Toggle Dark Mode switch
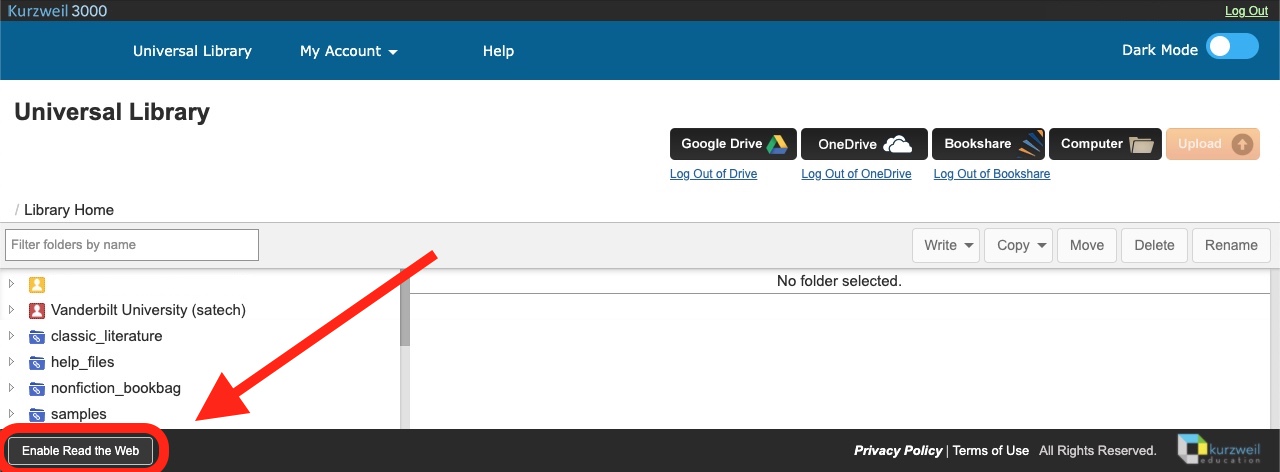Image resolution: width=1280 pixels, height=472 pixels. click(1231, 48)
